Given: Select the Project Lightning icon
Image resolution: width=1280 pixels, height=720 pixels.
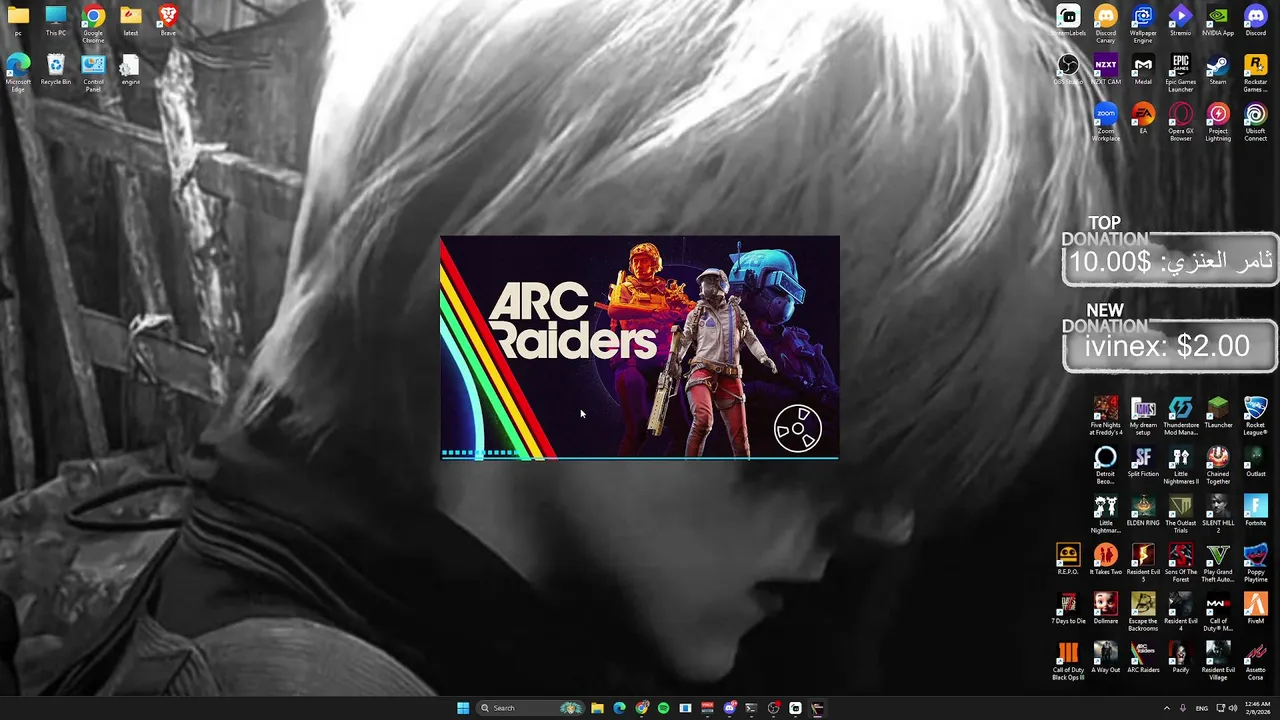Looking at the screenshot, I should point(1218,123).
